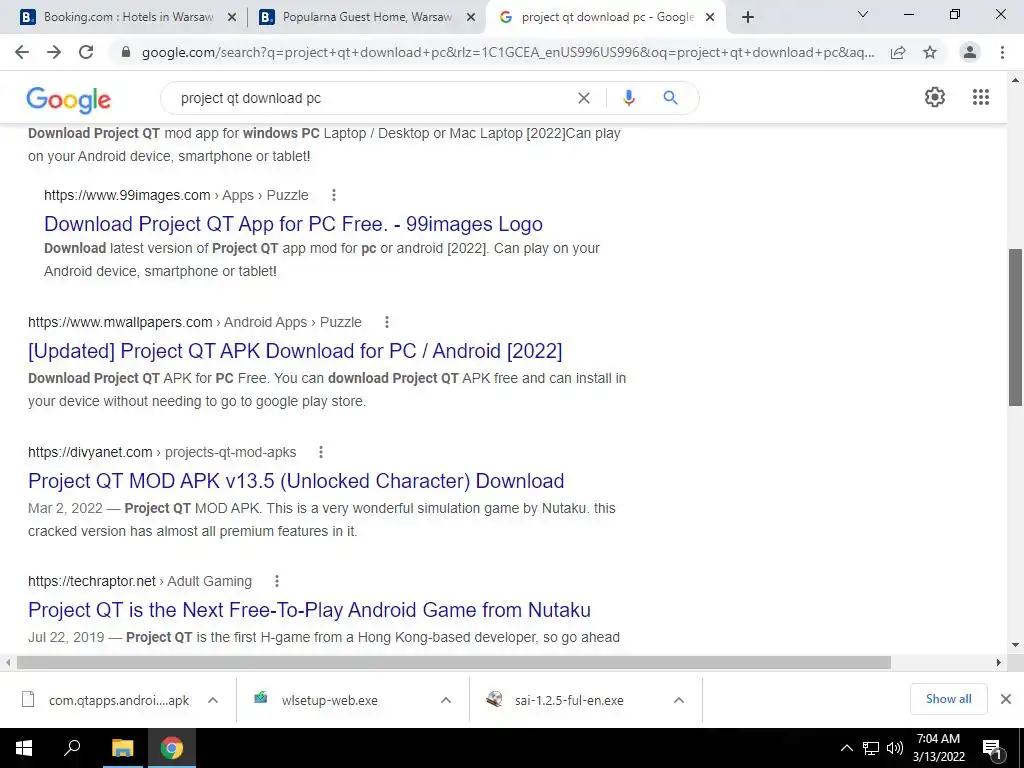
Task: Submit search with magnifier icon
Action: (670, 98)
